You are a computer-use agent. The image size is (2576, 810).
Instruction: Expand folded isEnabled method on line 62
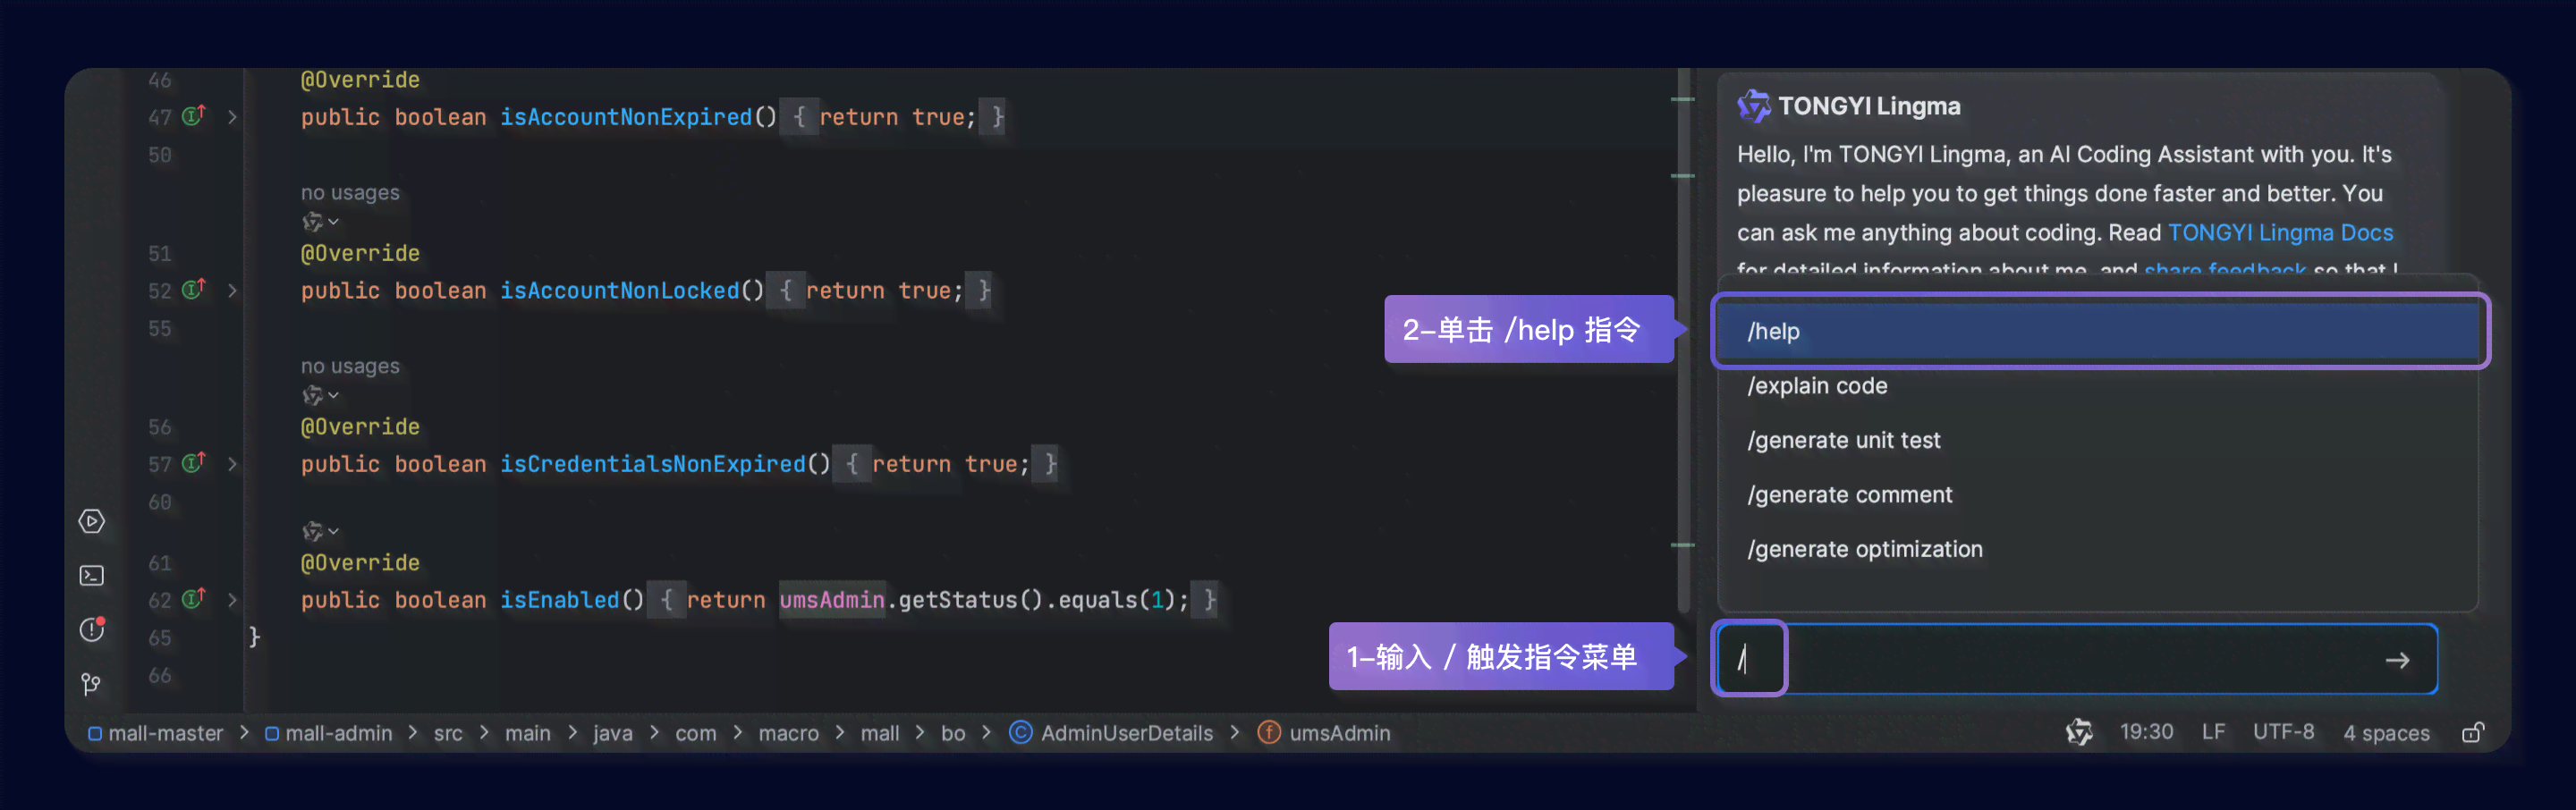[232, 600]
